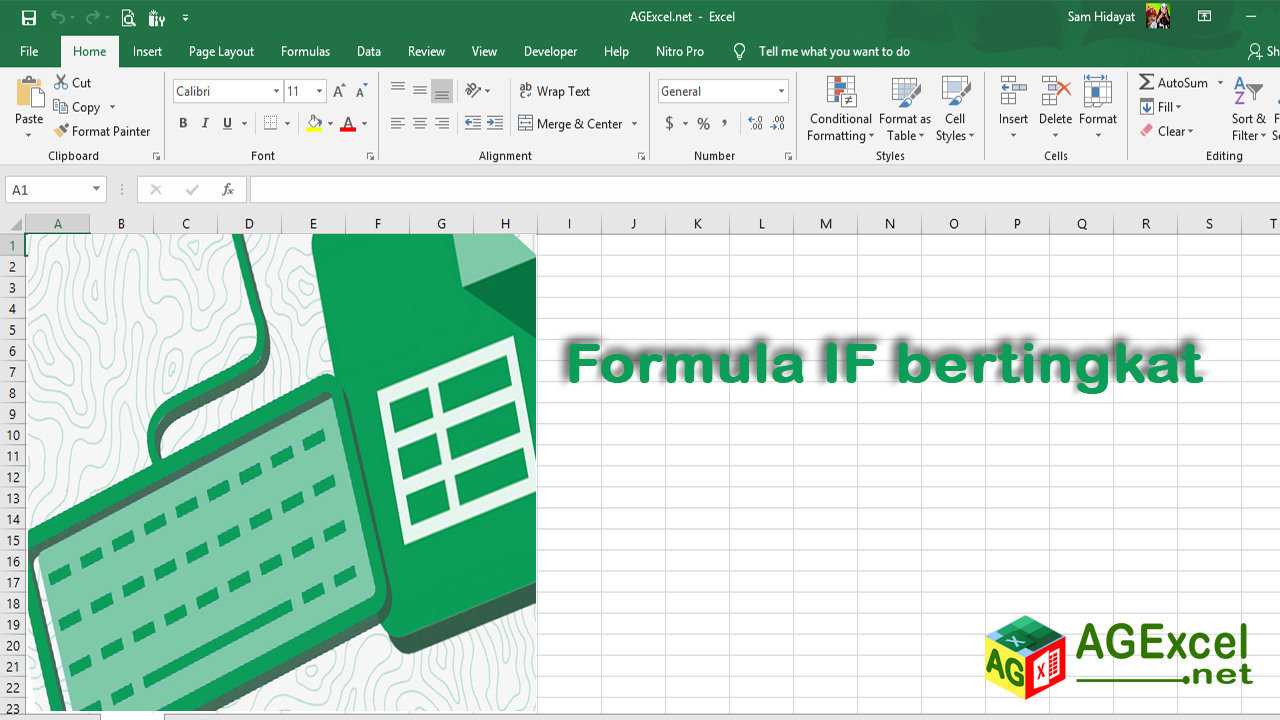The image size is (1280, 720).
Task: Open Format as Table gallery
Action: pyautogui.click(x=905, y=109)
